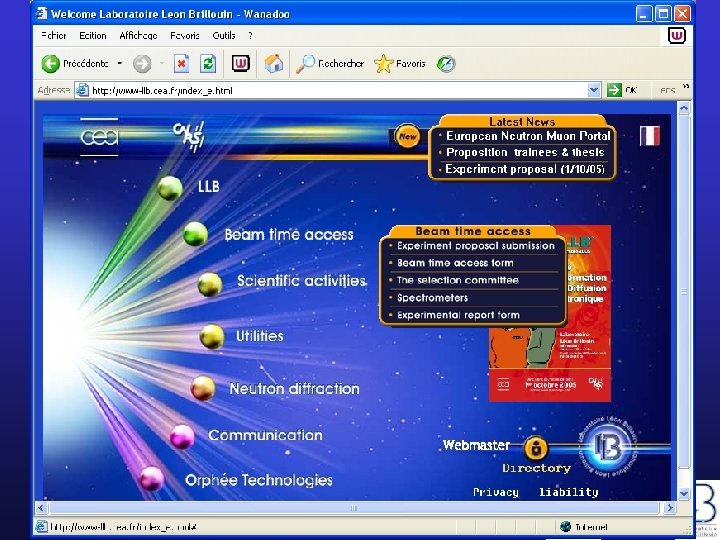Expand the Précédente history dropdown arrow
The width and height of the screenshot is (720, 540).
(120, 63)
